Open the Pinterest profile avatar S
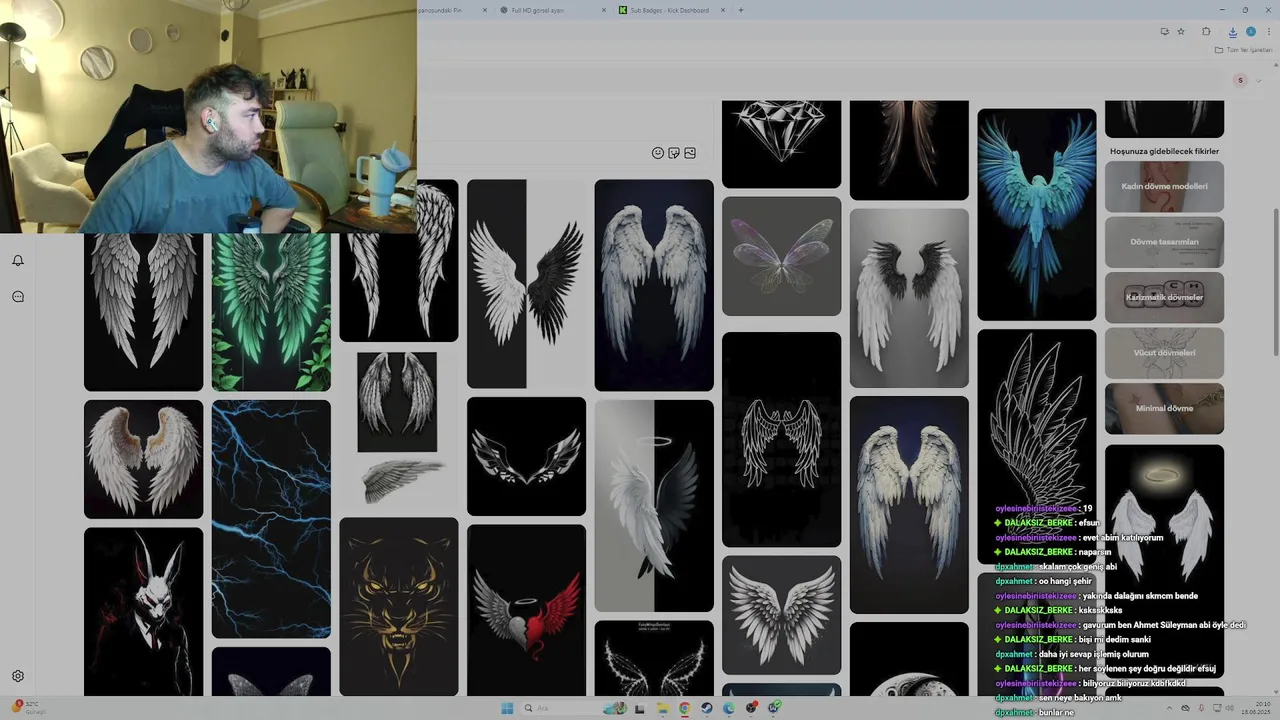 [x=1241, y=80]
